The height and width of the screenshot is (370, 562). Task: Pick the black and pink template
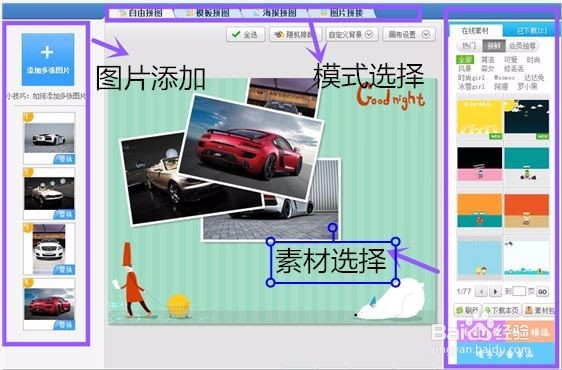click(480, 164)
